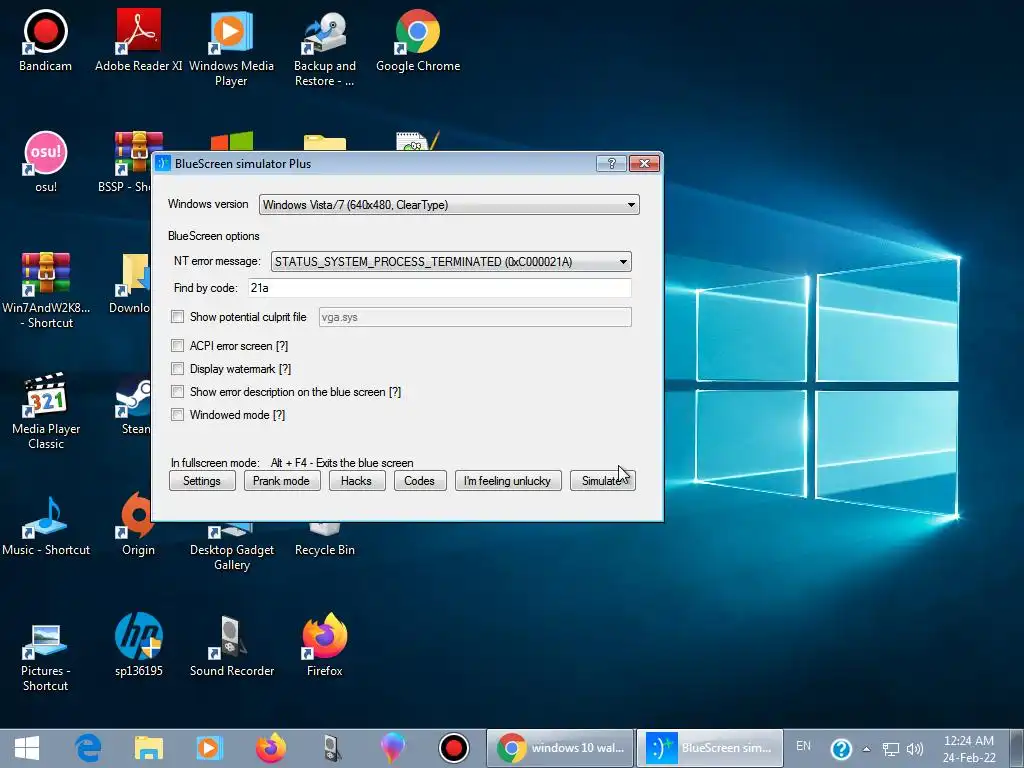Image resolution: width=1024 pixels, height=768 pixels.
Task: Open the sp136195 HP icon
Action: click(x=138, y=645)
